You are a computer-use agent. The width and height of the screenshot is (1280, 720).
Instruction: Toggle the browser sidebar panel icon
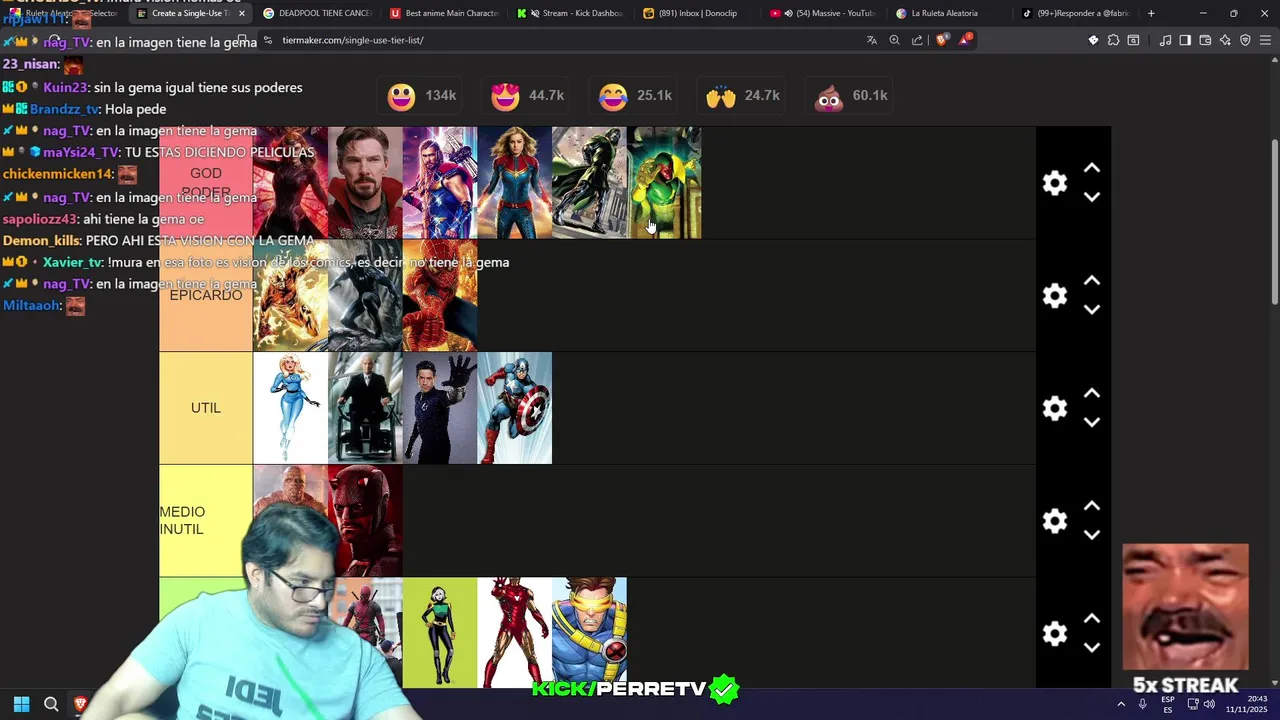1185,40
